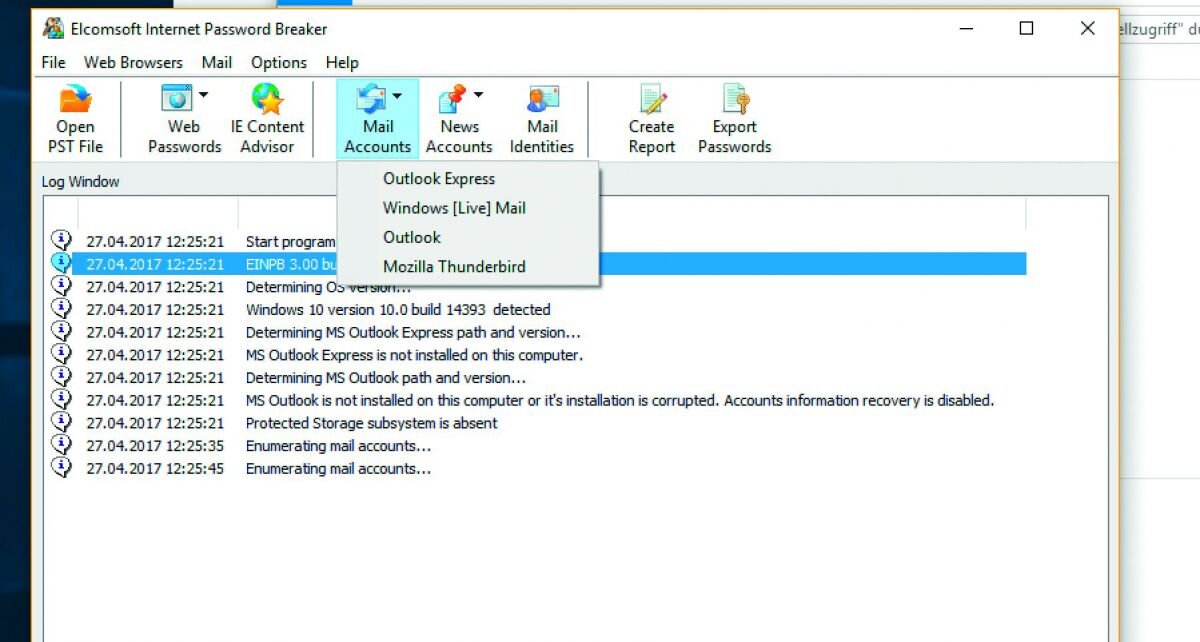
Task: Click info icon of 12:25:35 Enumerating row
Action: 61,445
